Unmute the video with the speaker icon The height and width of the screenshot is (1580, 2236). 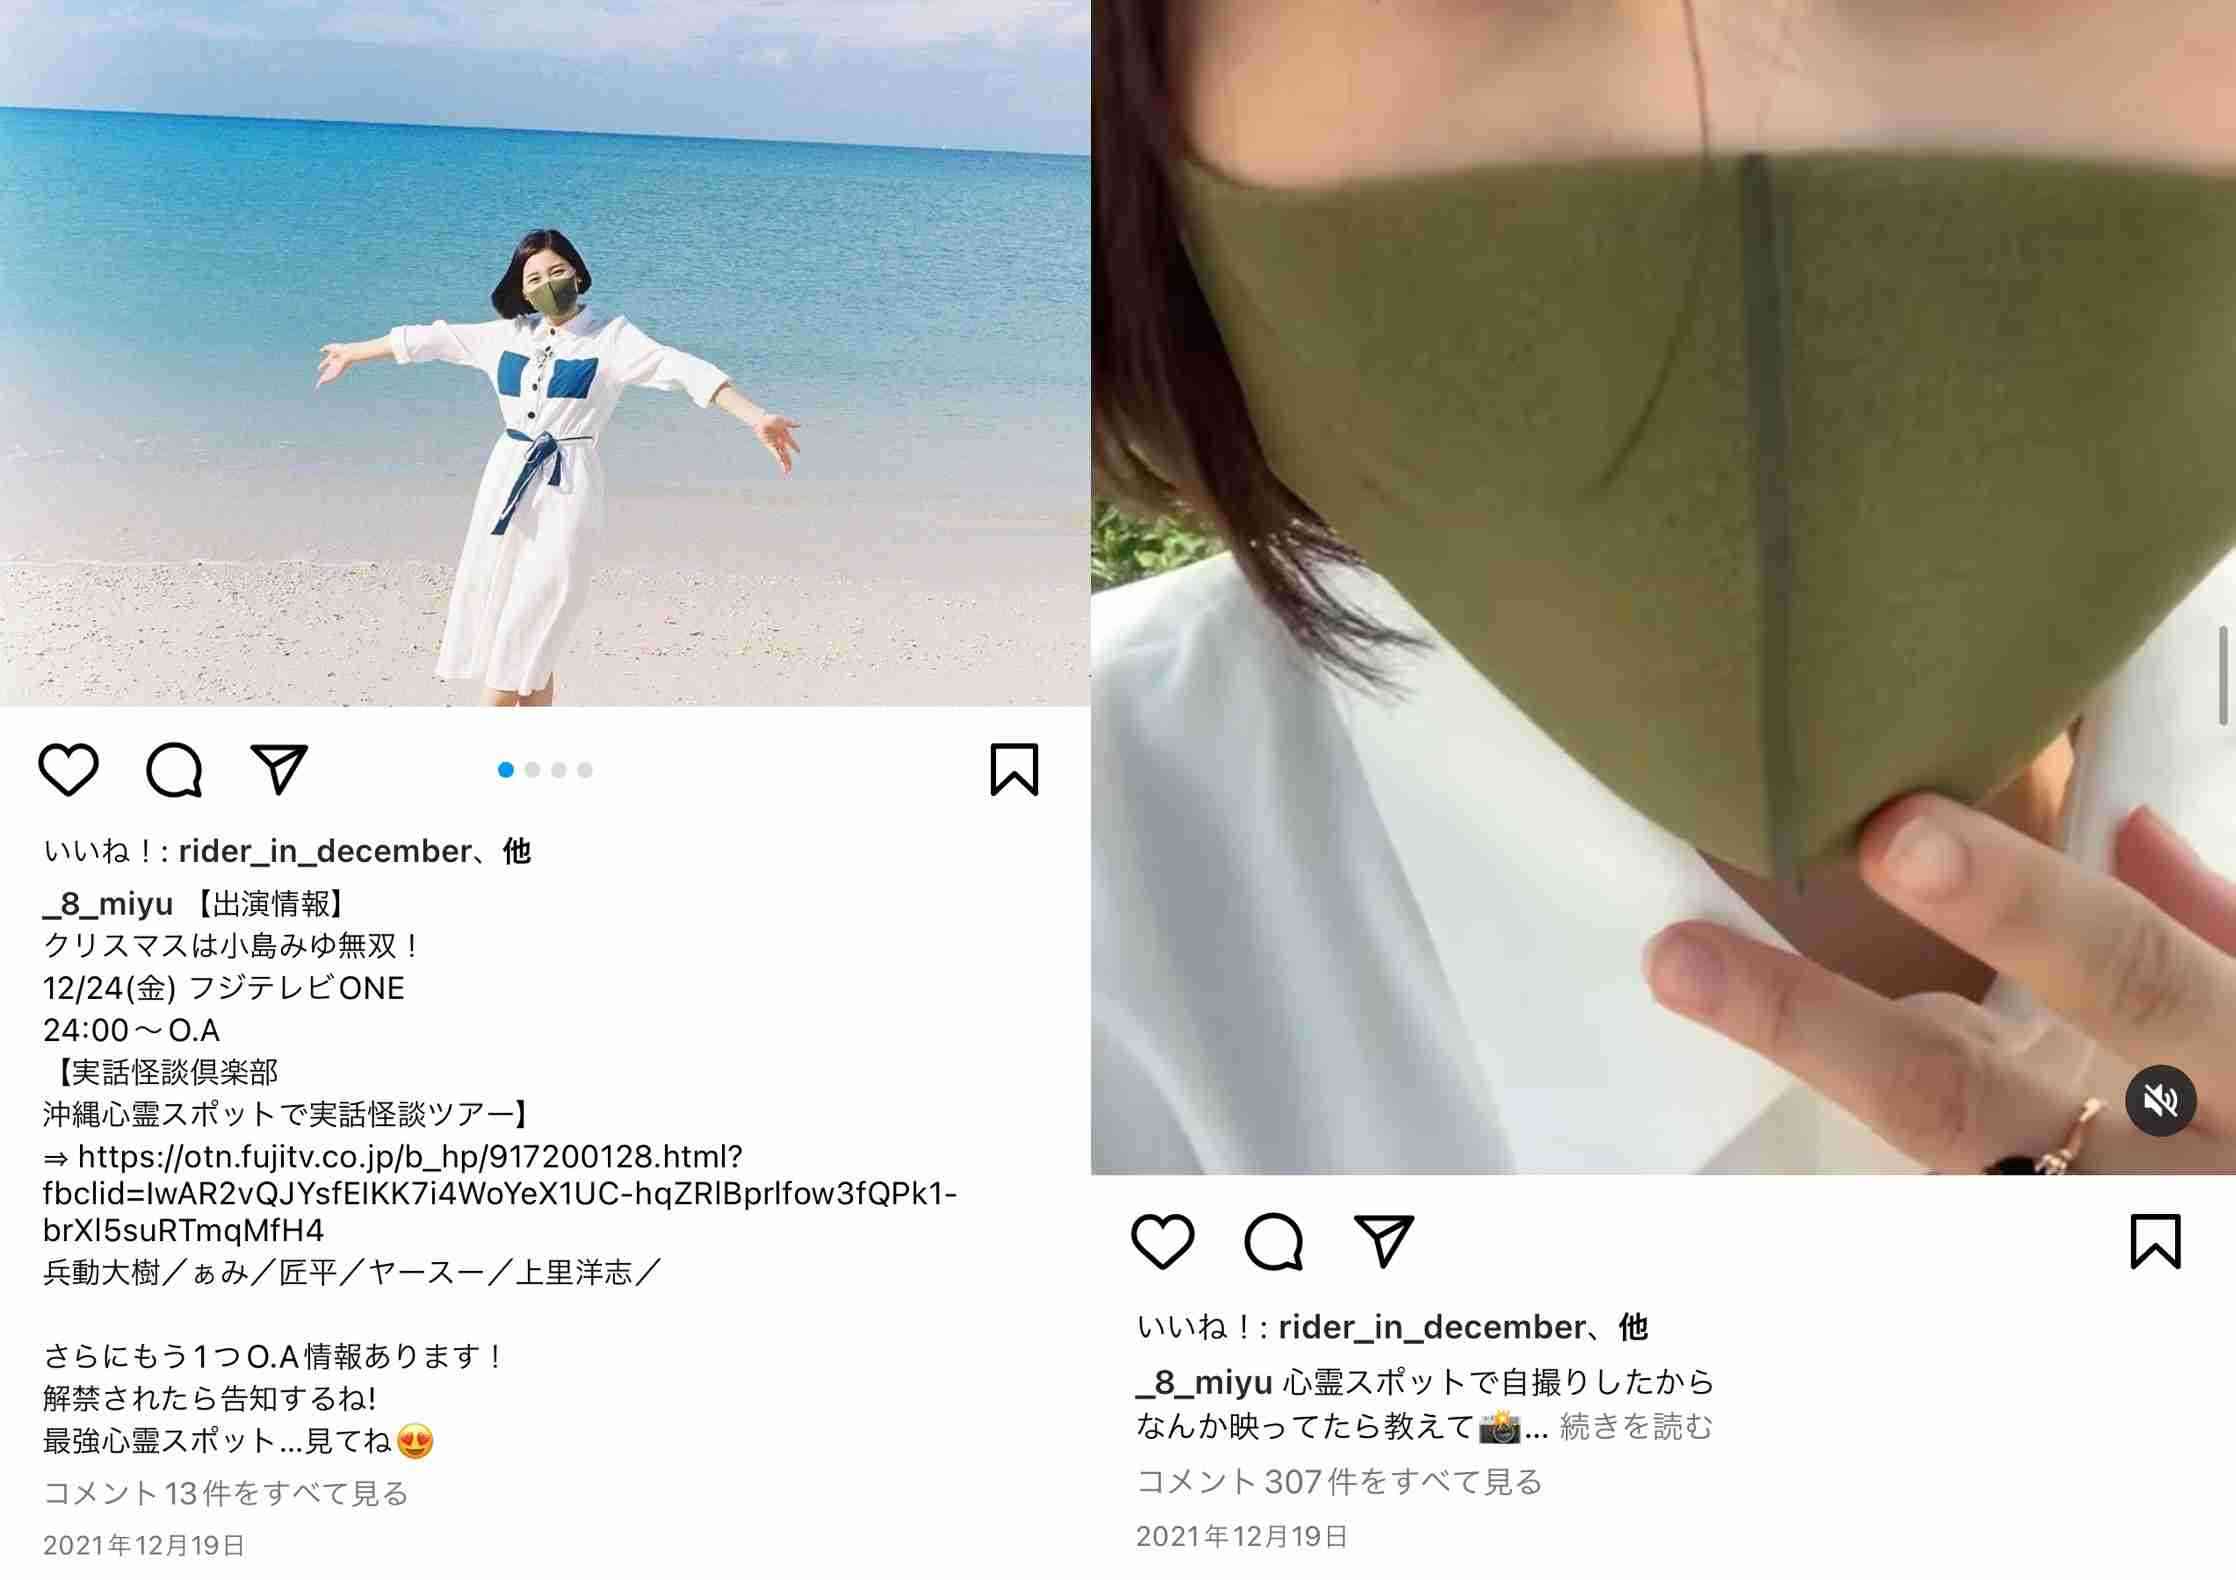pos(2160,1101)
